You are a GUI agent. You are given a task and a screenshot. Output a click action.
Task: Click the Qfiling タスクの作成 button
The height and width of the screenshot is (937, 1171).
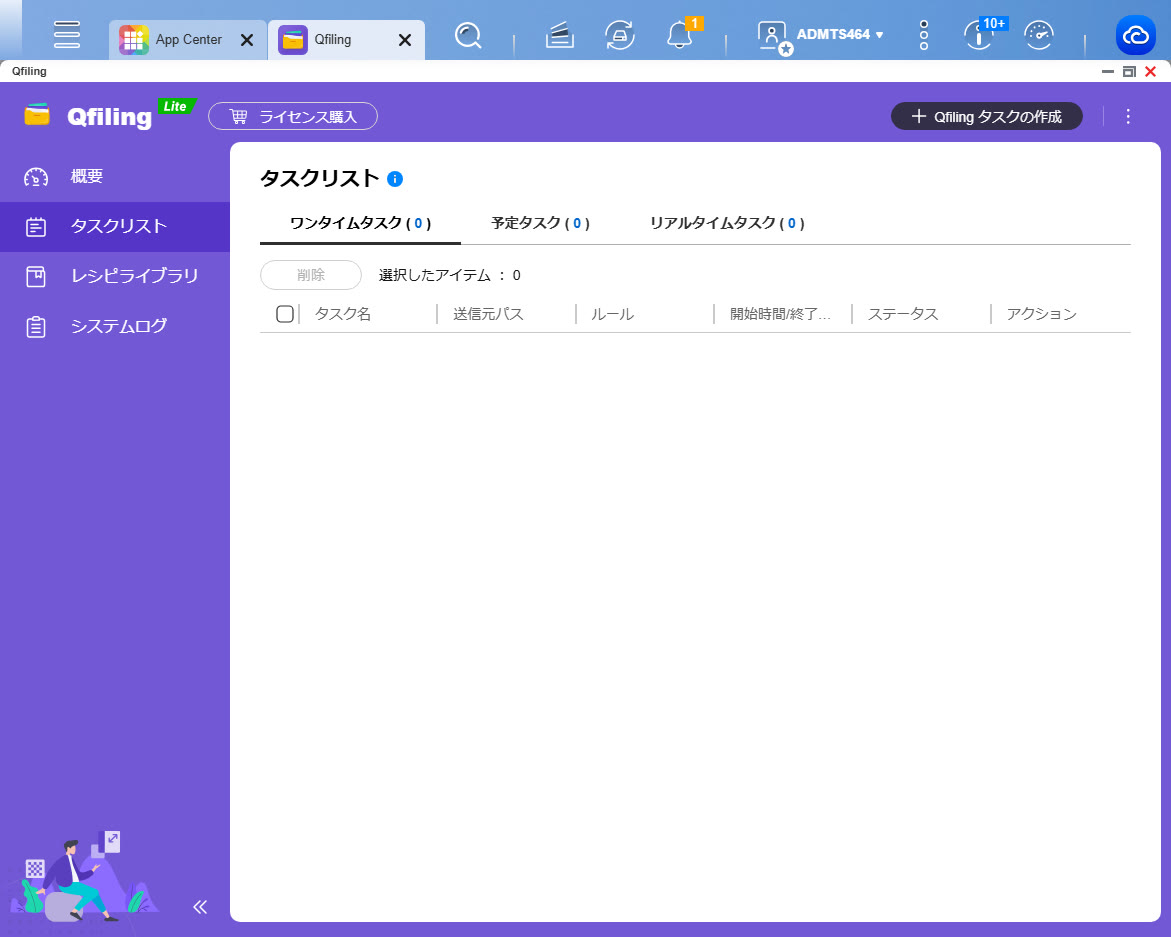coord(986,116)
